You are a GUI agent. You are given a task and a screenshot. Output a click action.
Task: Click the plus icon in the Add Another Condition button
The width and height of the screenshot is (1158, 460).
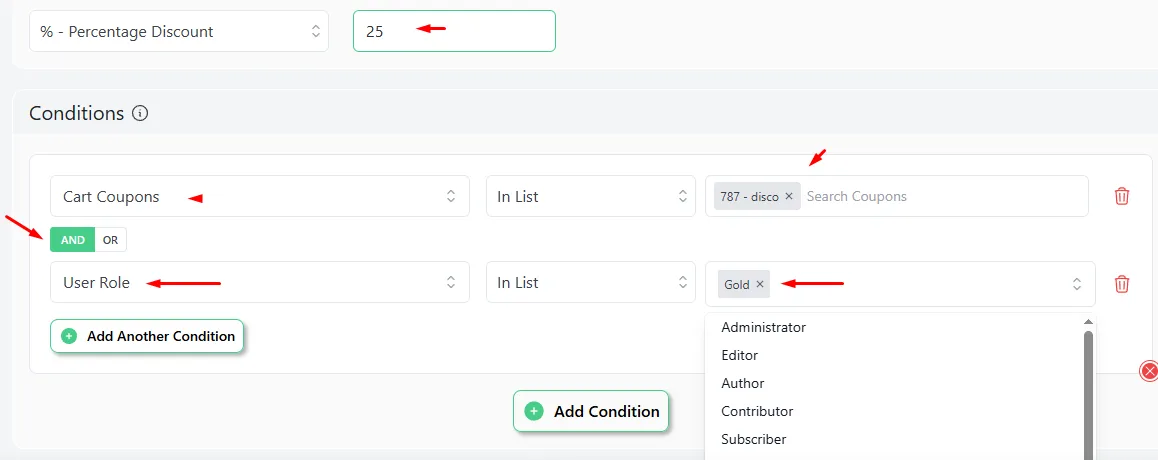(x=69, y=337)
